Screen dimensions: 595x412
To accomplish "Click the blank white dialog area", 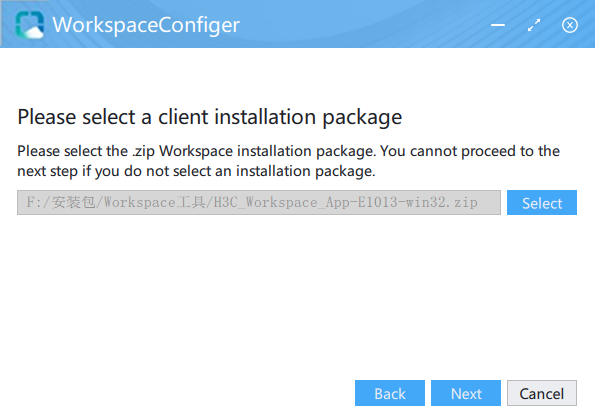I will point(296,296).
